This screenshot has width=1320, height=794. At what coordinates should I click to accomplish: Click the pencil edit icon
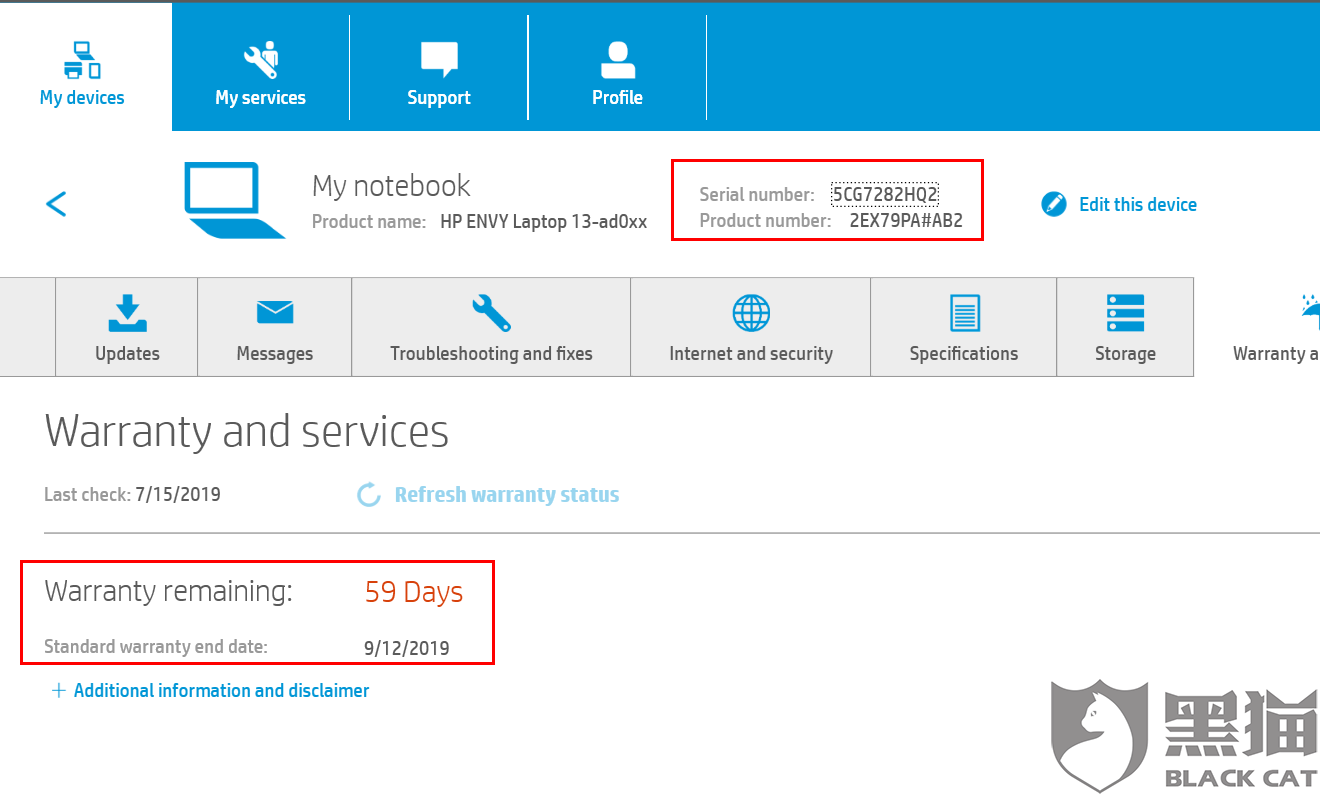click(1054, 204)
